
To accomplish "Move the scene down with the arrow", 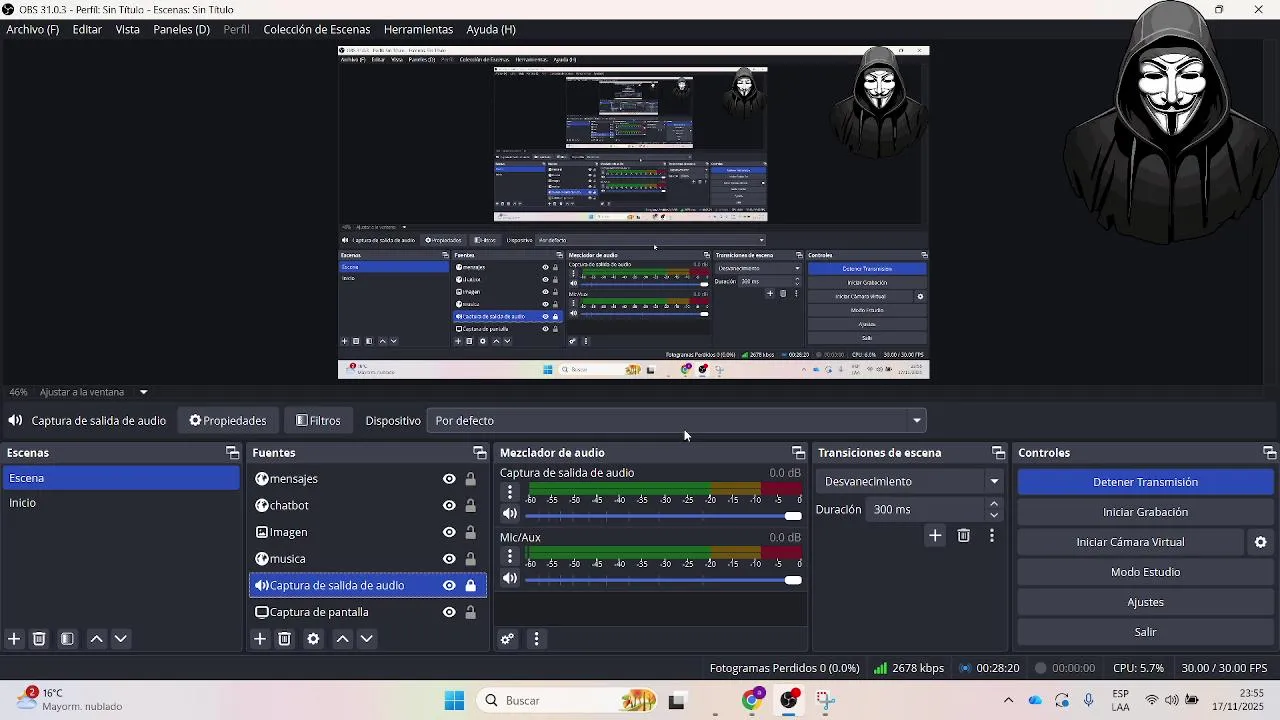I will [121, 639].
